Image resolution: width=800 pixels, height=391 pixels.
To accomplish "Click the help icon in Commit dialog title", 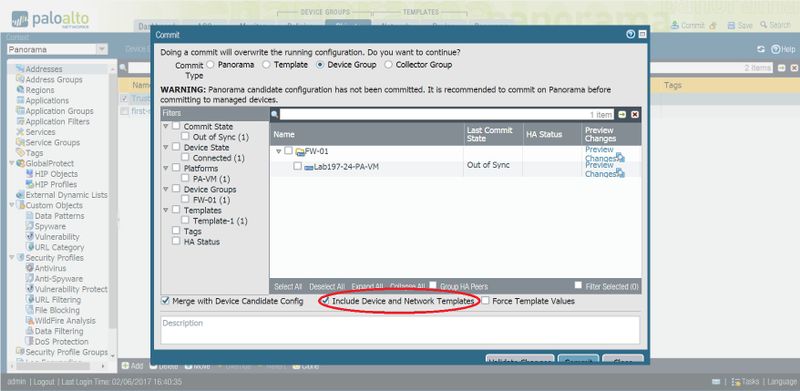I will [631, 35].
